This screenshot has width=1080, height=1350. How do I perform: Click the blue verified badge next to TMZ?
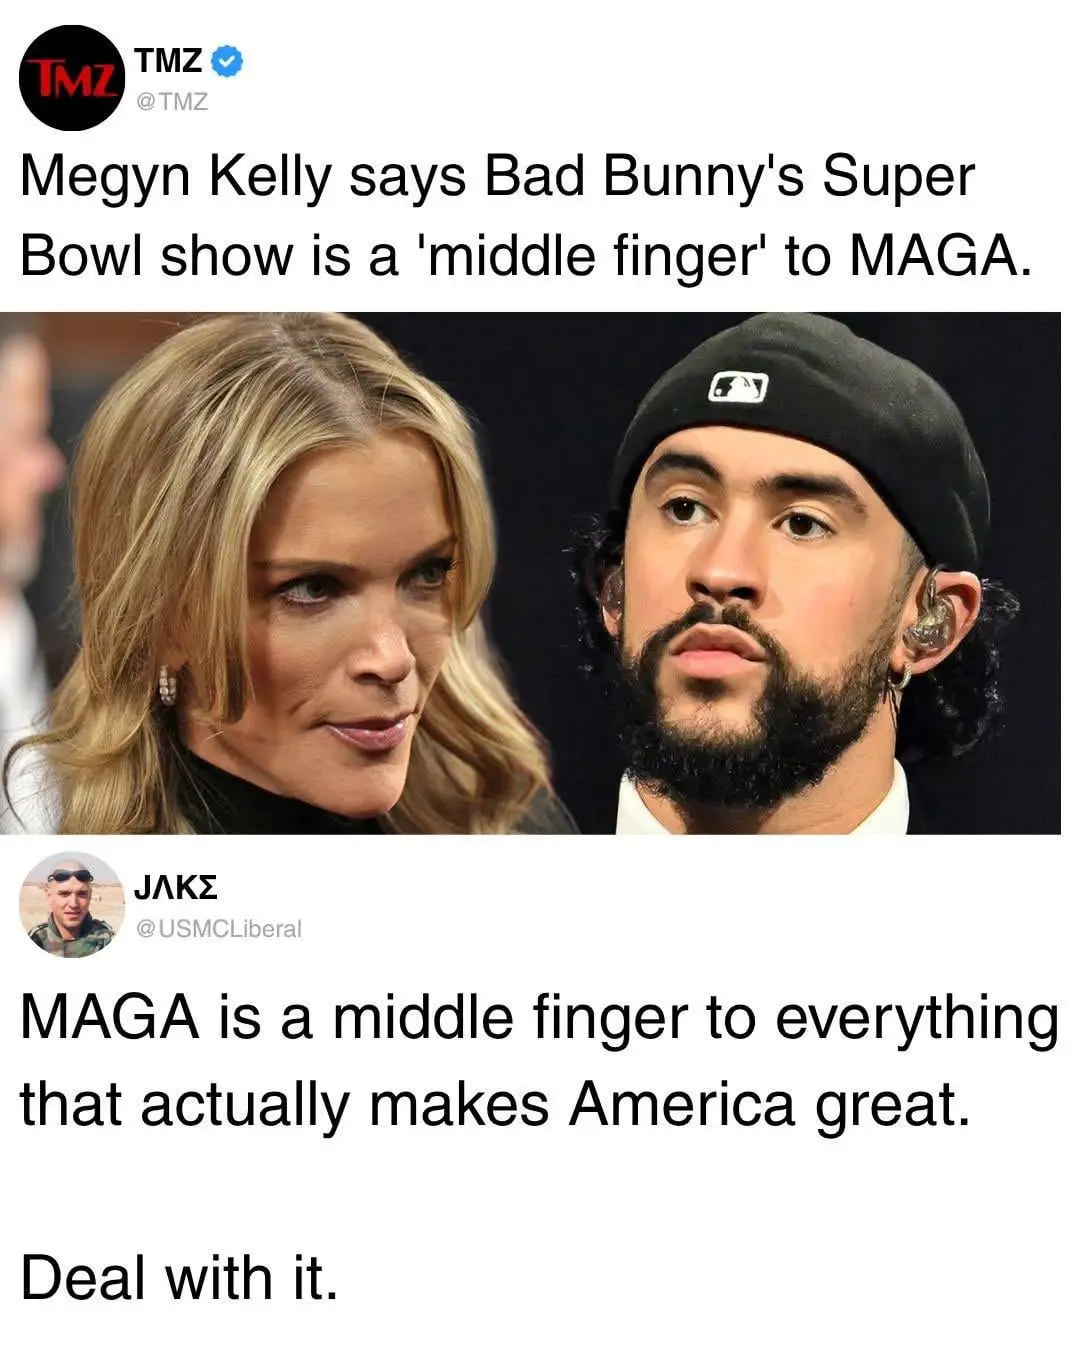click(230, 61)
